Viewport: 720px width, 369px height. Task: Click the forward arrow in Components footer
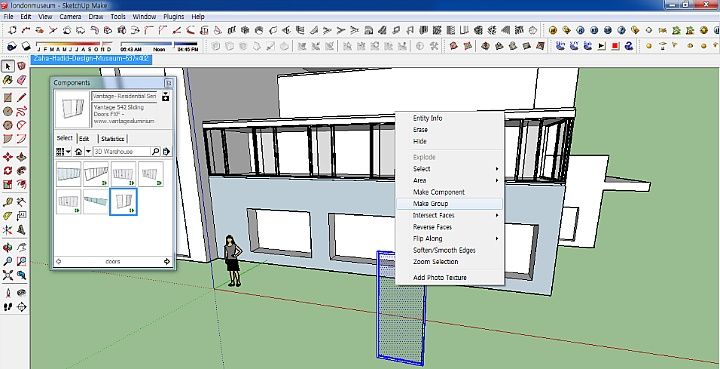click(x=166, y=262)
